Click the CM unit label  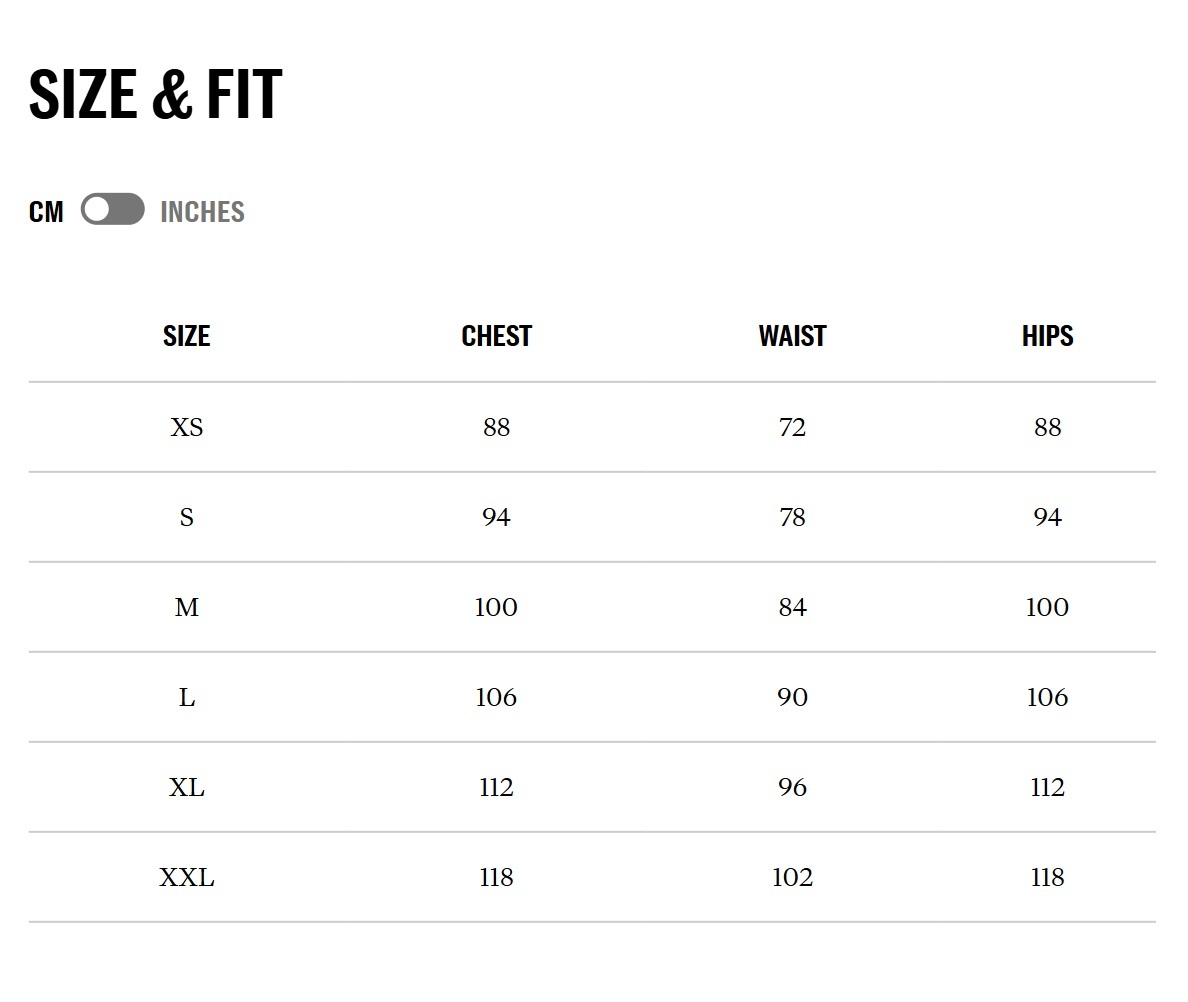point(46,212)
